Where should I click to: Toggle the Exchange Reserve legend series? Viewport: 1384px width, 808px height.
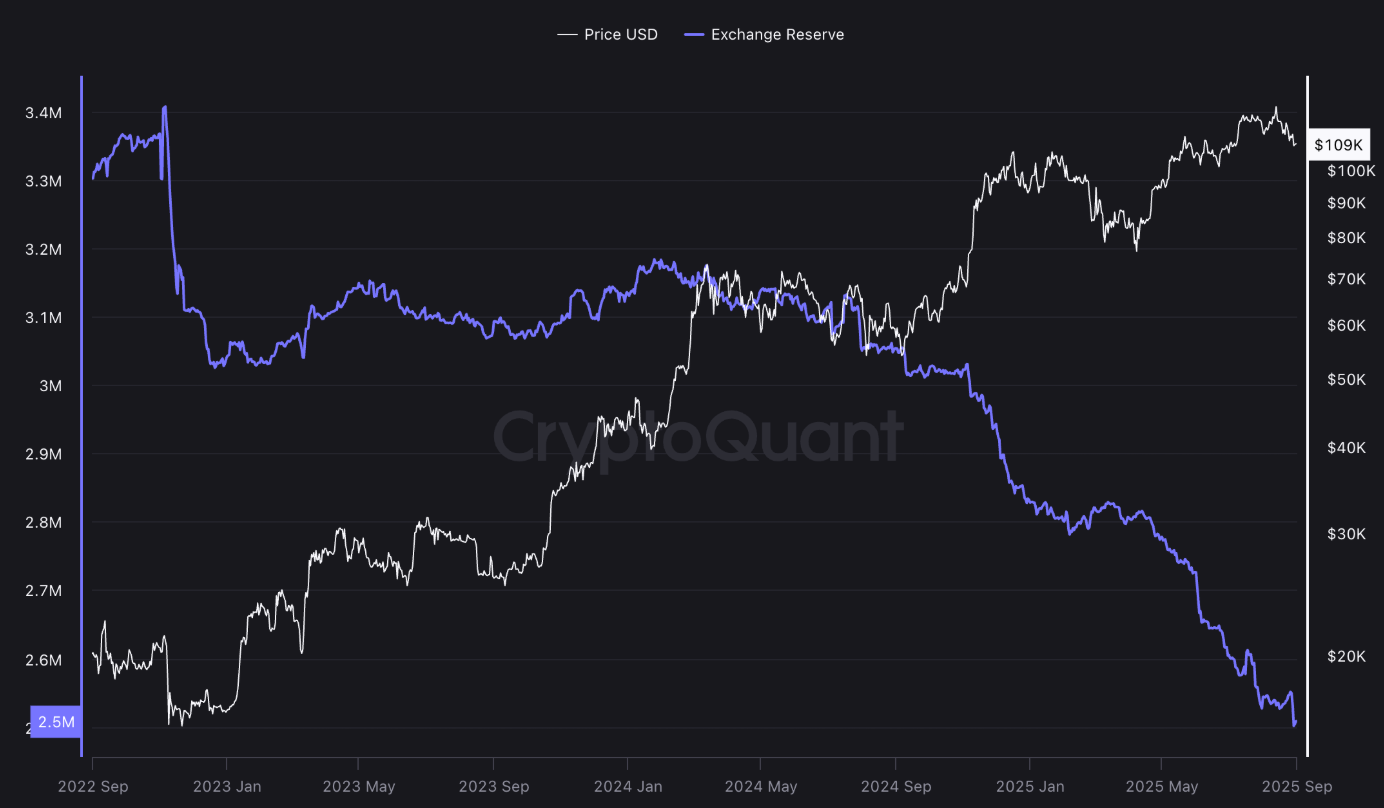[x=777, y=35]
